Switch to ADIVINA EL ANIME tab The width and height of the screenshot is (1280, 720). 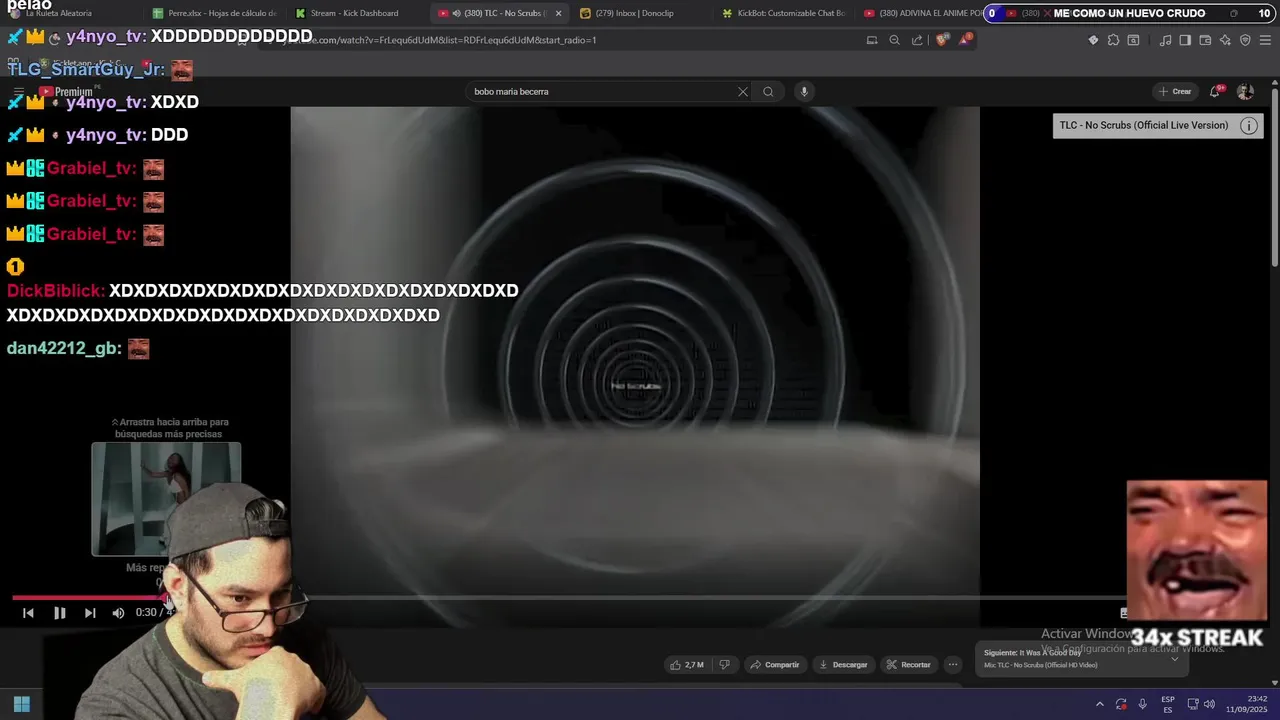922,13
